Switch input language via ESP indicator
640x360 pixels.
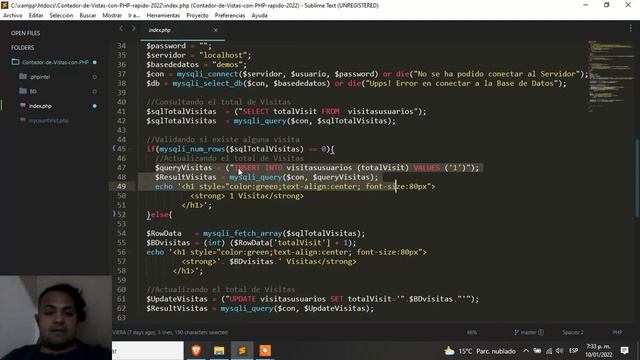[x=573, y=351]
